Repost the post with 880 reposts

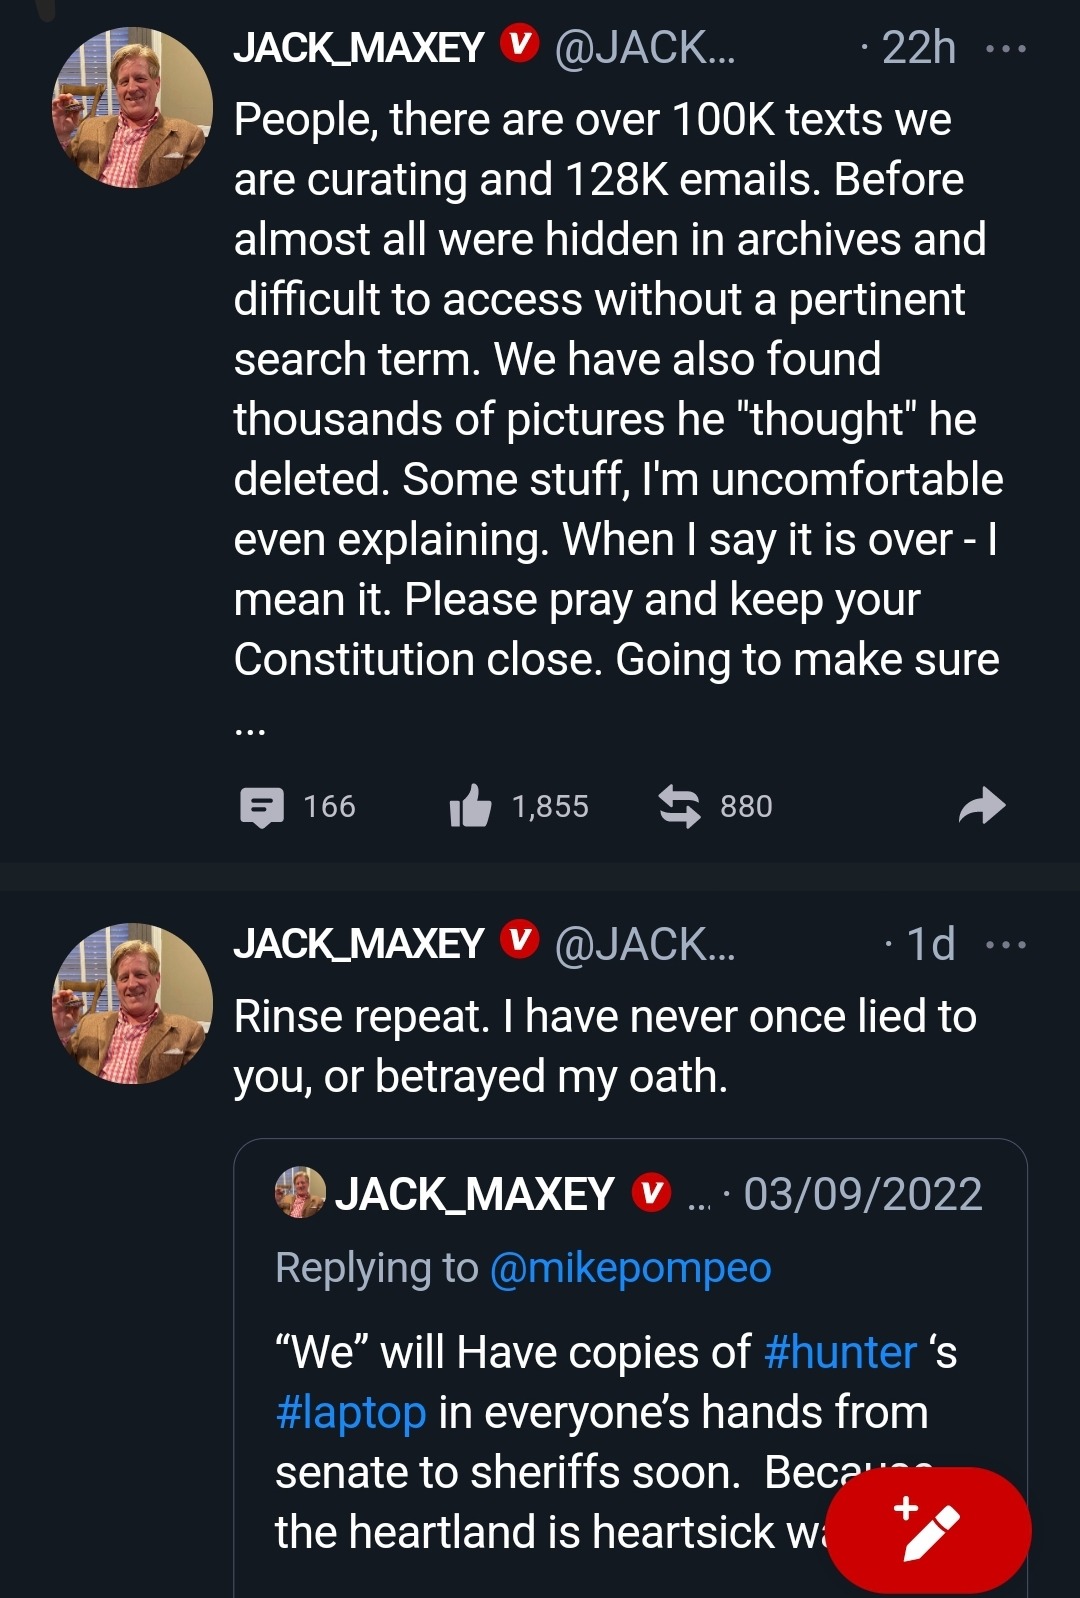679,806
